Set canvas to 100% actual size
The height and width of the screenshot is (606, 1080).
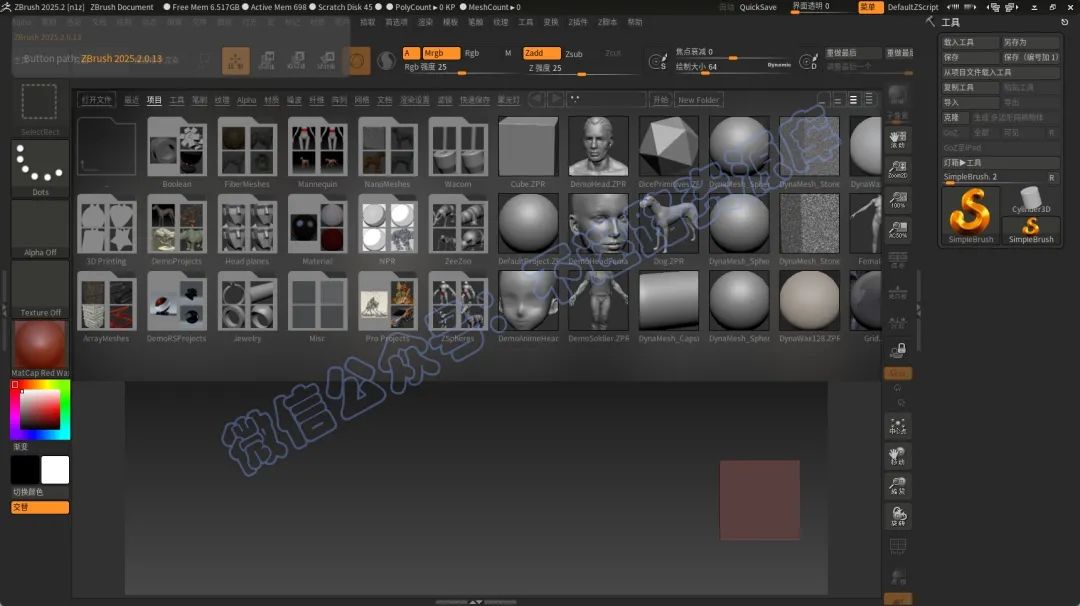coord(897,199)
